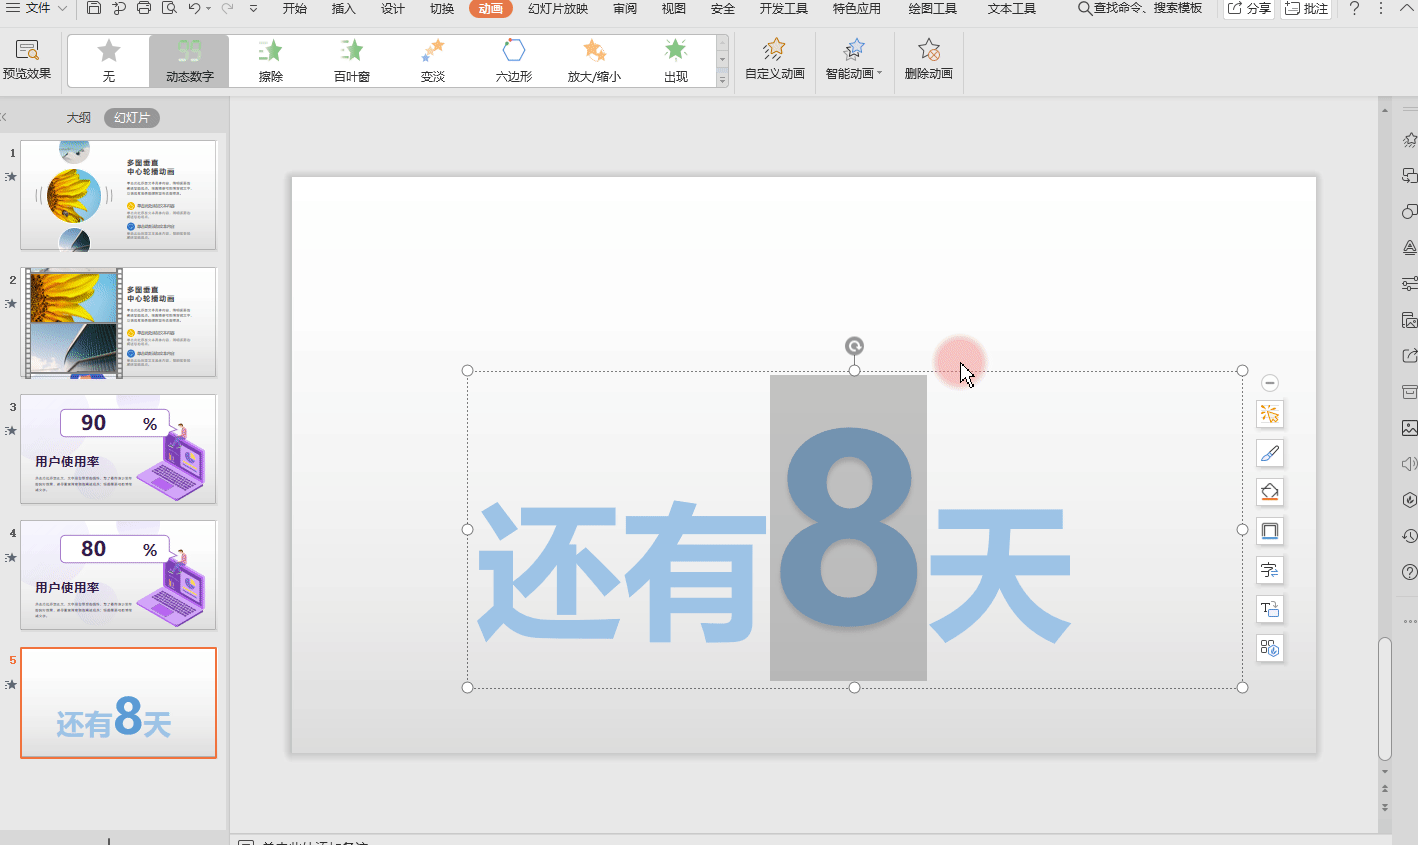Select slide 2 thumbnail

[118, 322]
